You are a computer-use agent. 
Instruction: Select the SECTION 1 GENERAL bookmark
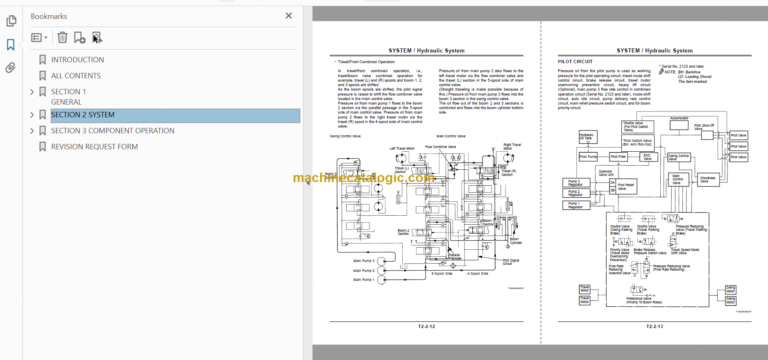click(x=69, y=97)
